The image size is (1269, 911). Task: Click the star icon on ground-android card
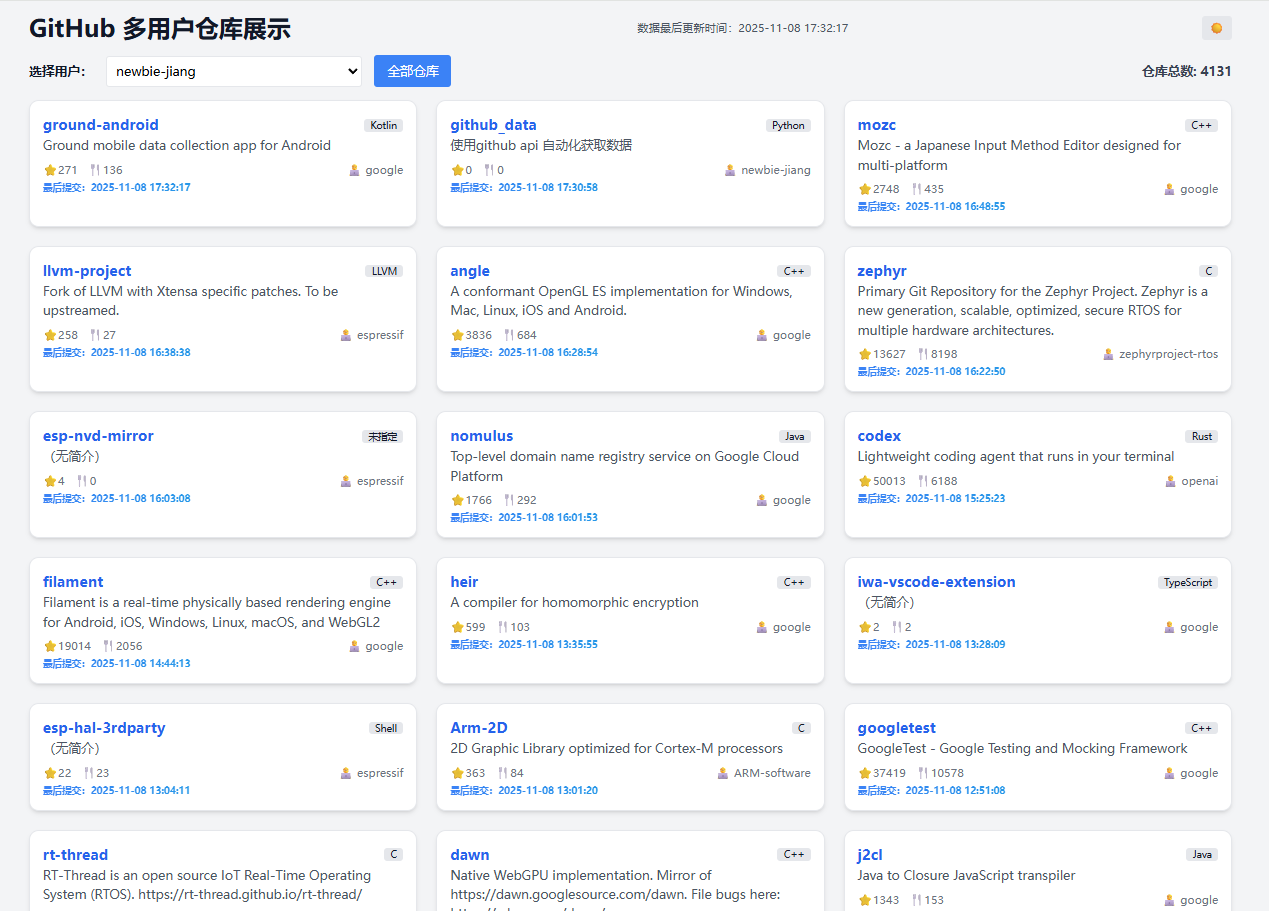[50, 170]
